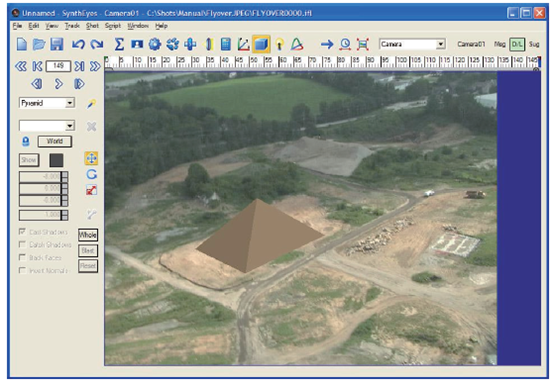The width and height of the screenshot is (554, 383).
Task: Click the greyed delete X icon
Action: (x=92, y=126)
